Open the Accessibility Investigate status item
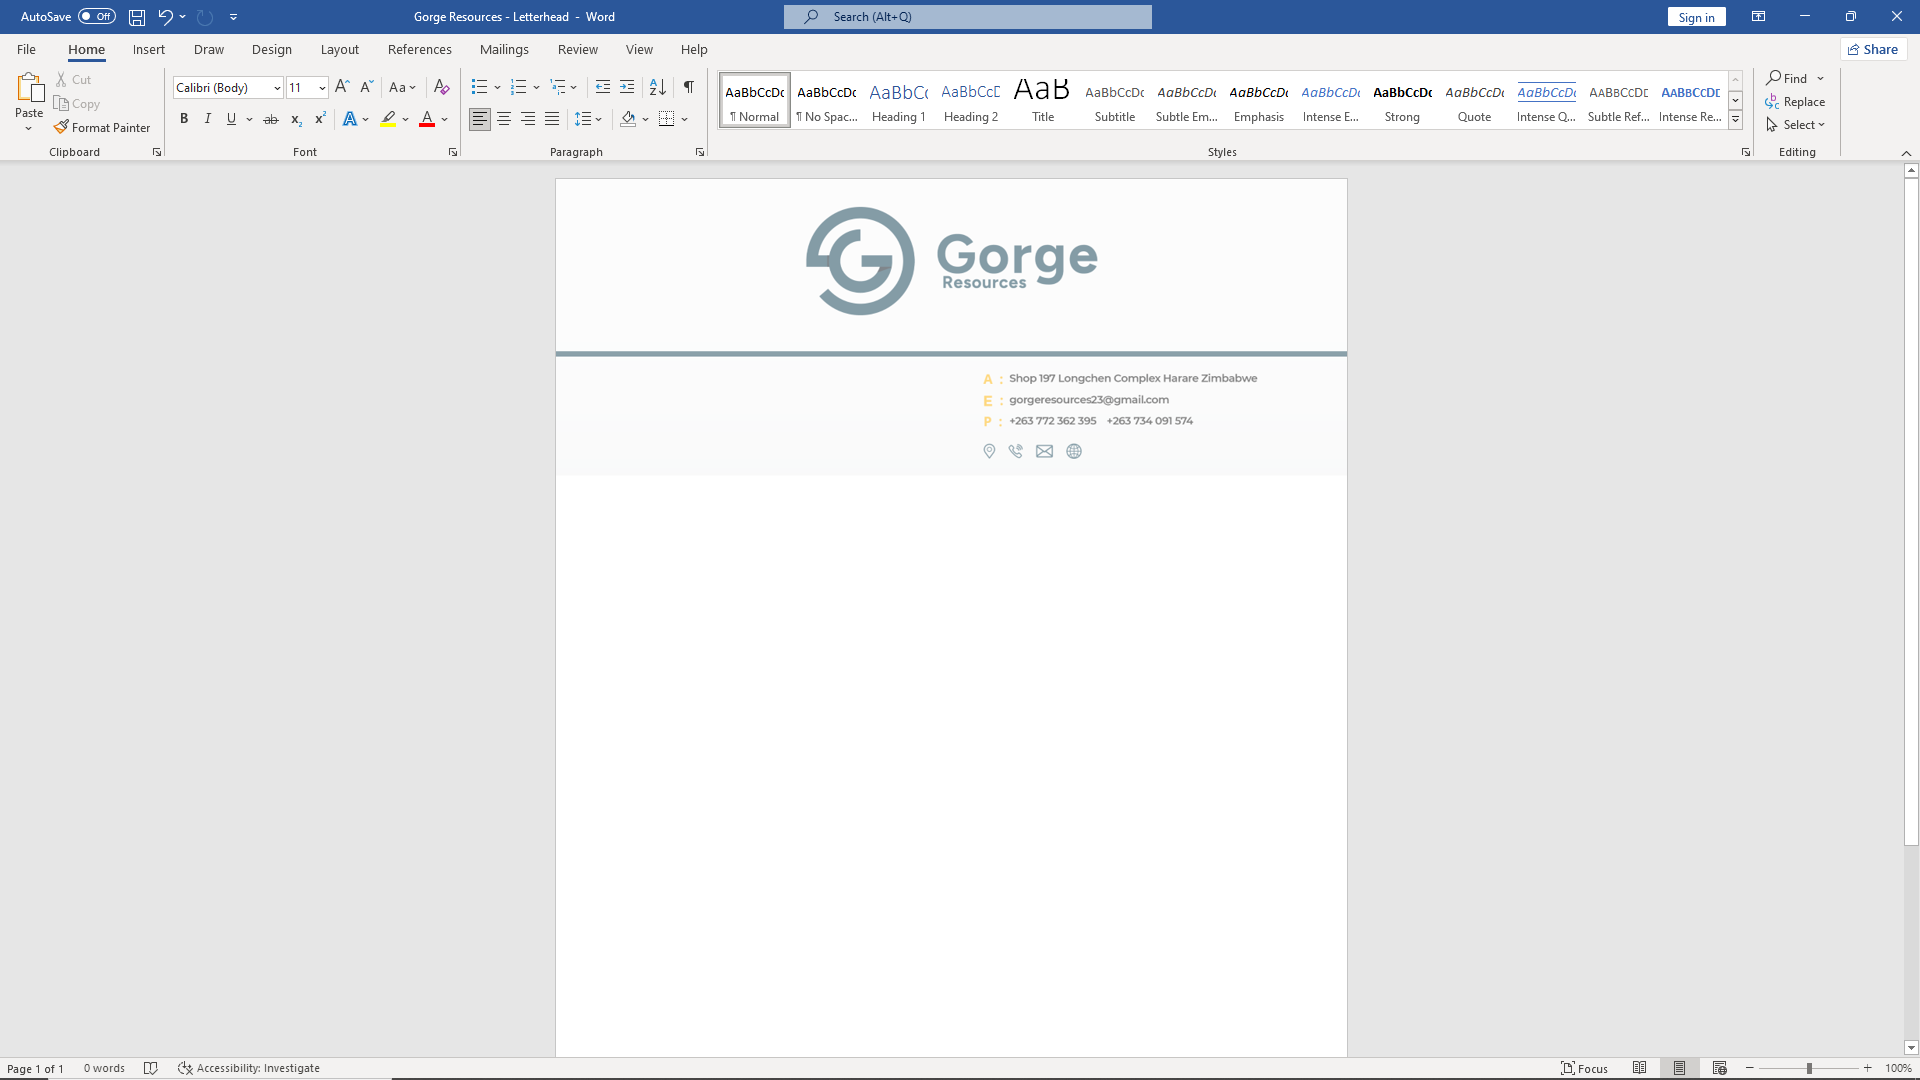The height and width of the screenshot is (1080, 1920). 249,1068
